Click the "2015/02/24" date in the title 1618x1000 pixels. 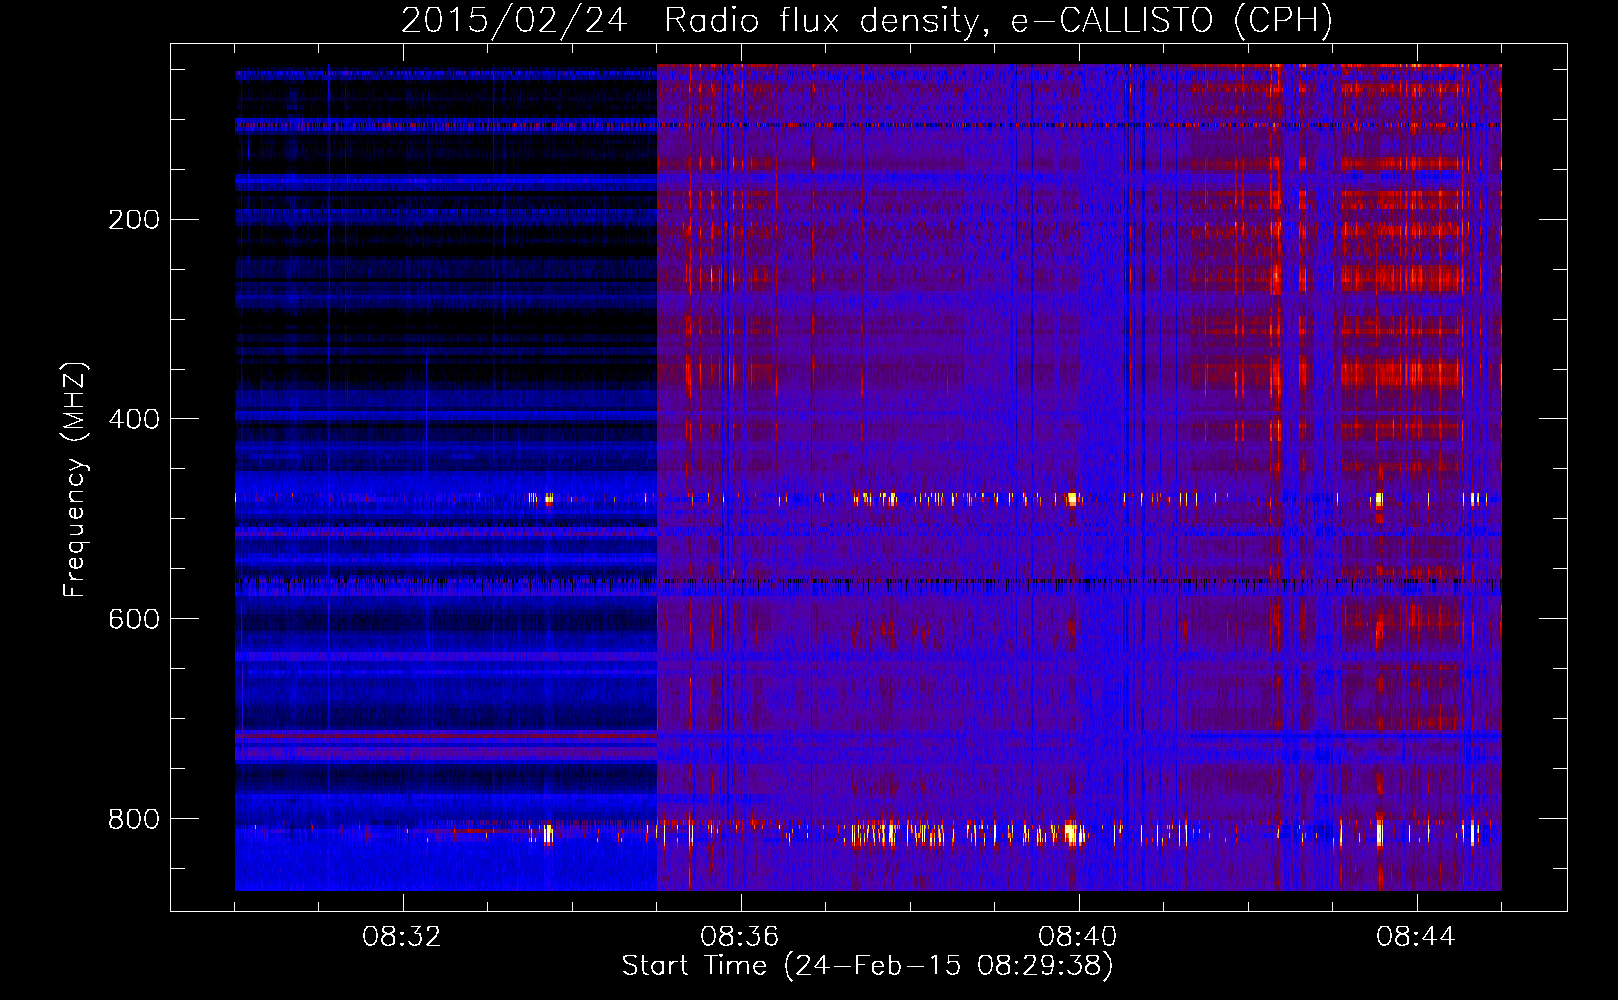[514, 20]
